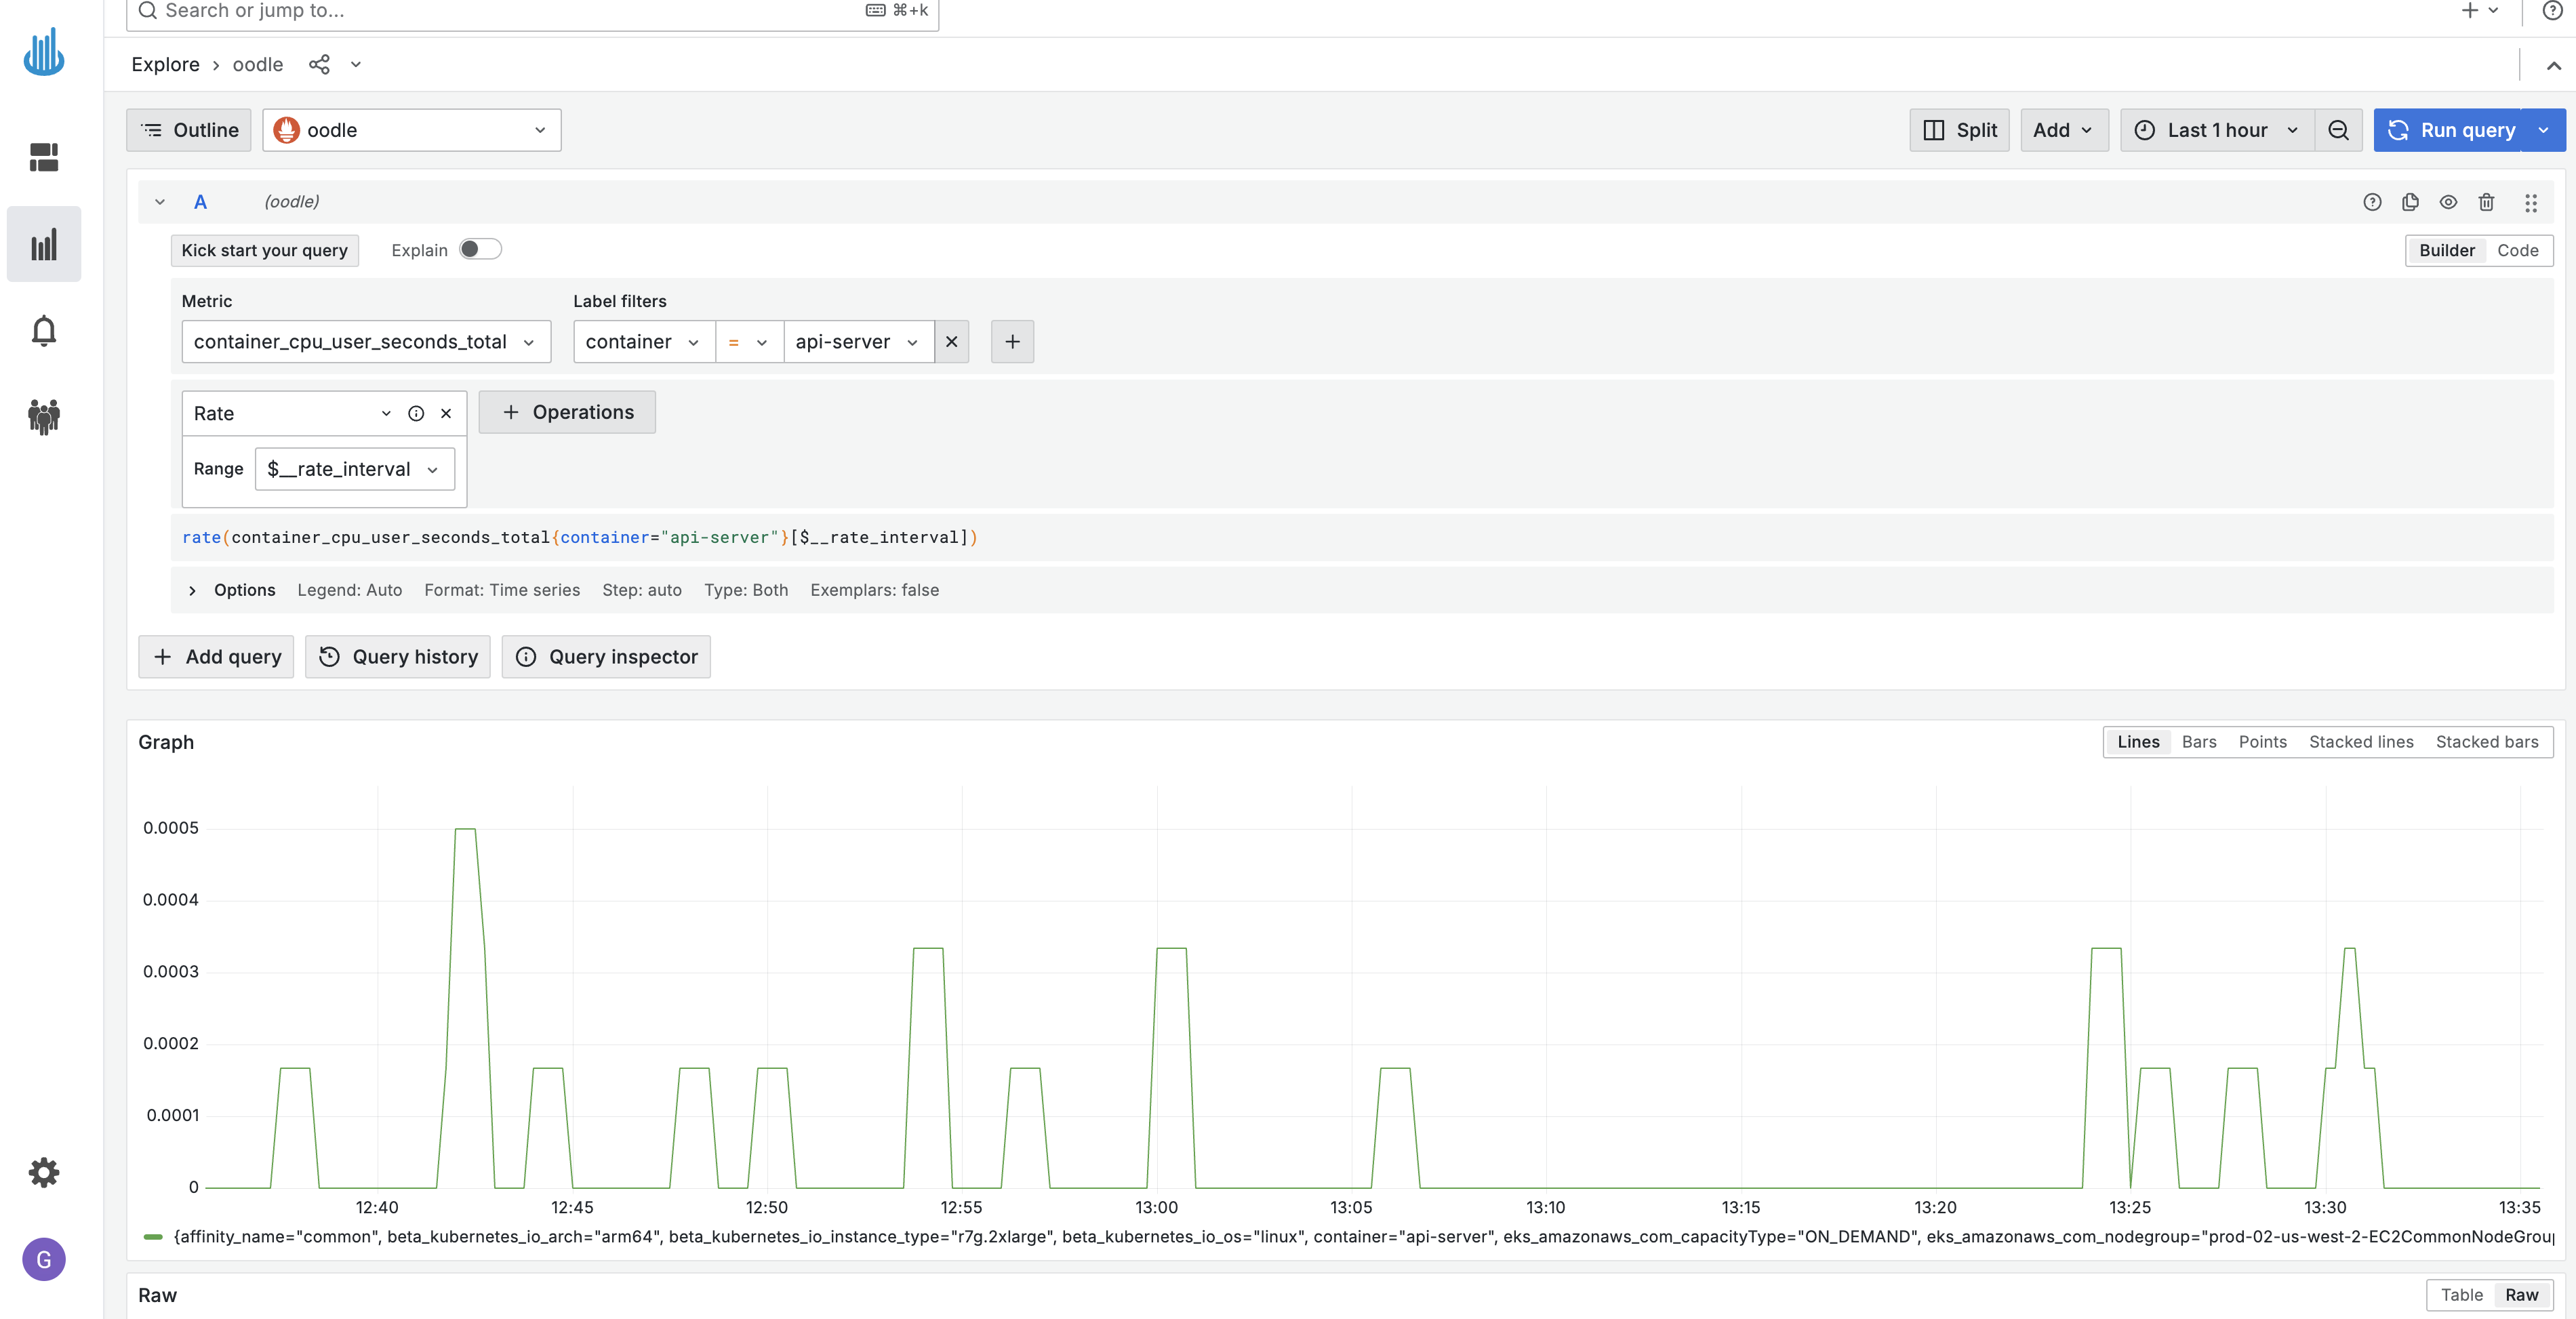Duplicate query A
This screenshot has height=1319, width=2576.
click(2410, 202)
